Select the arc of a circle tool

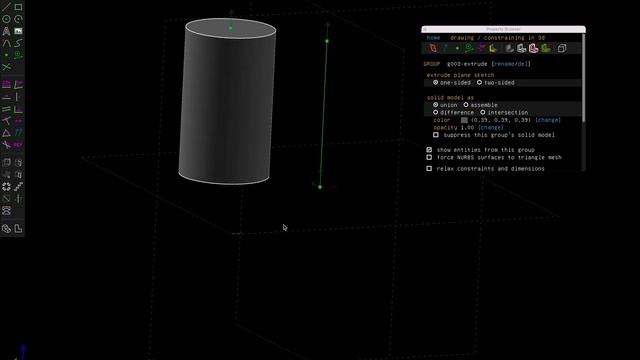coord(18,19)
